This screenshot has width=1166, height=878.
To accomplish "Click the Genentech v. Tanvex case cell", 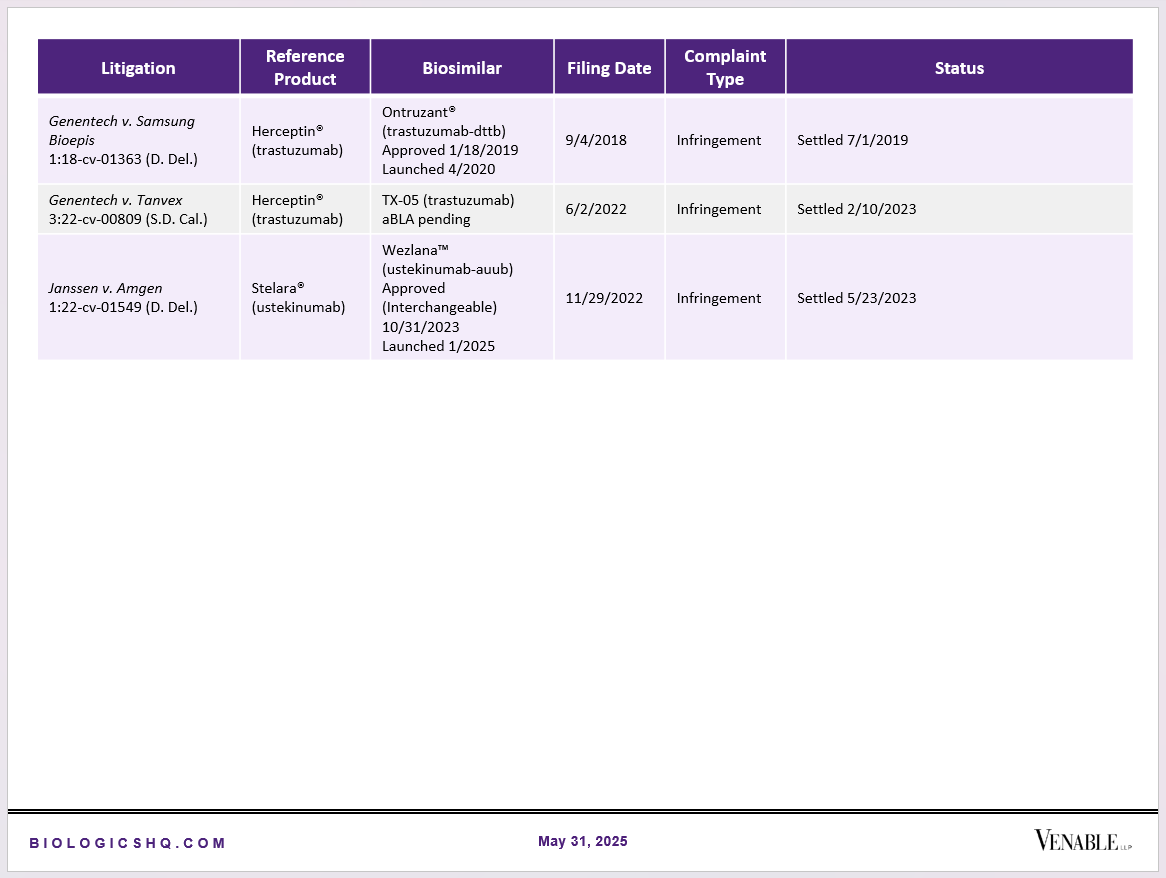I will (x=138, y=210).
